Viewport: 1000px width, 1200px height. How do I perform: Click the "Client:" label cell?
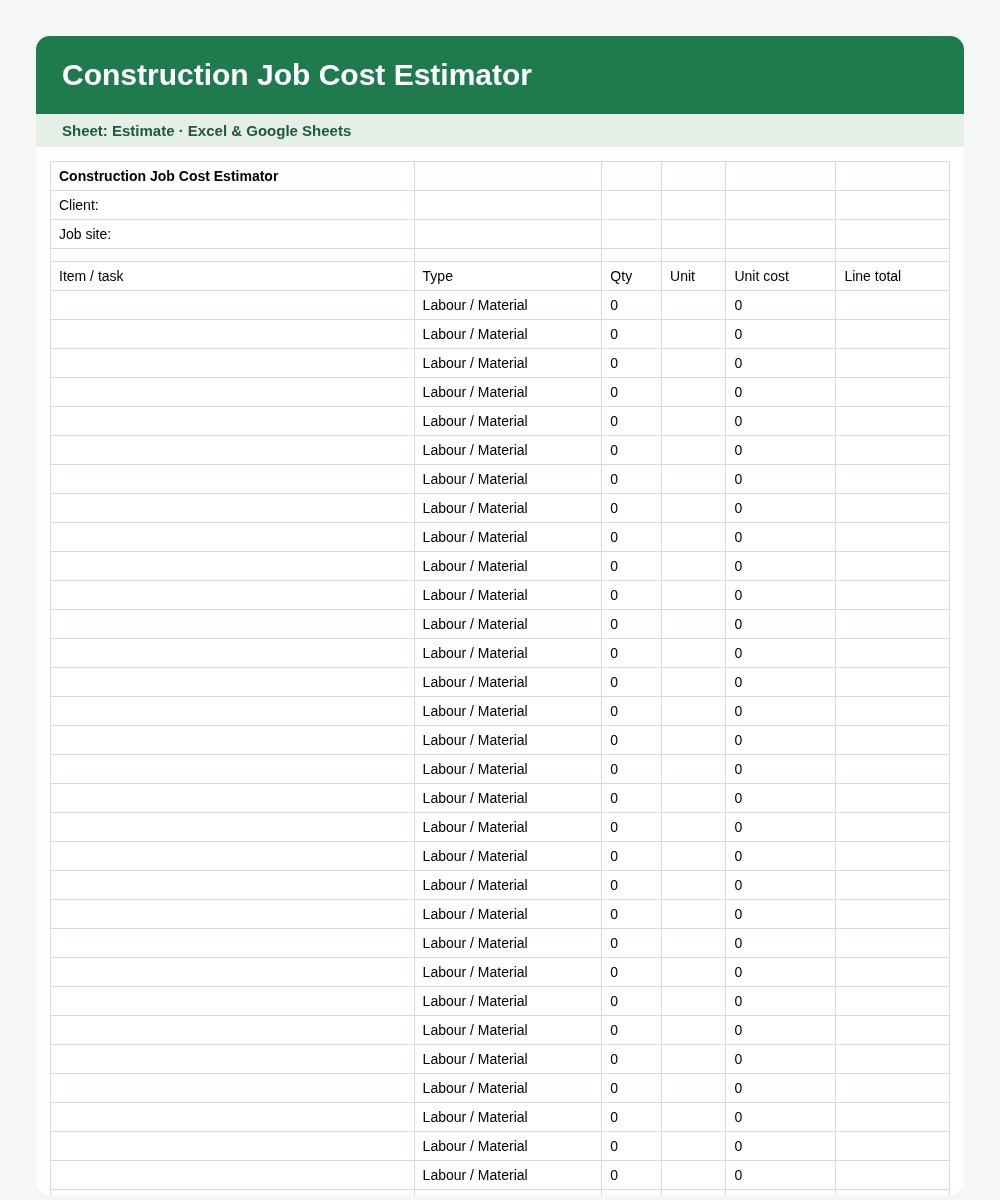(x=232, y=205)
